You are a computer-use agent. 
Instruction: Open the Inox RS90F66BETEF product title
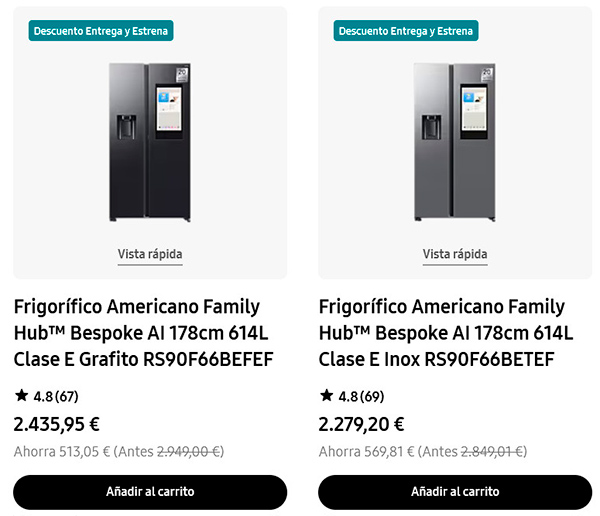pos(446,332)
